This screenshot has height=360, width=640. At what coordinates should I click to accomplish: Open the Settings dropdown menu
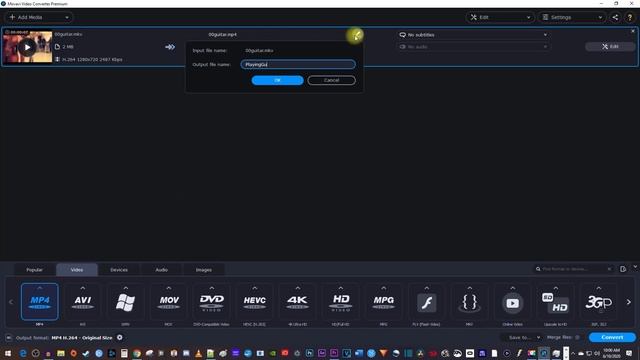tap(571, 17)
